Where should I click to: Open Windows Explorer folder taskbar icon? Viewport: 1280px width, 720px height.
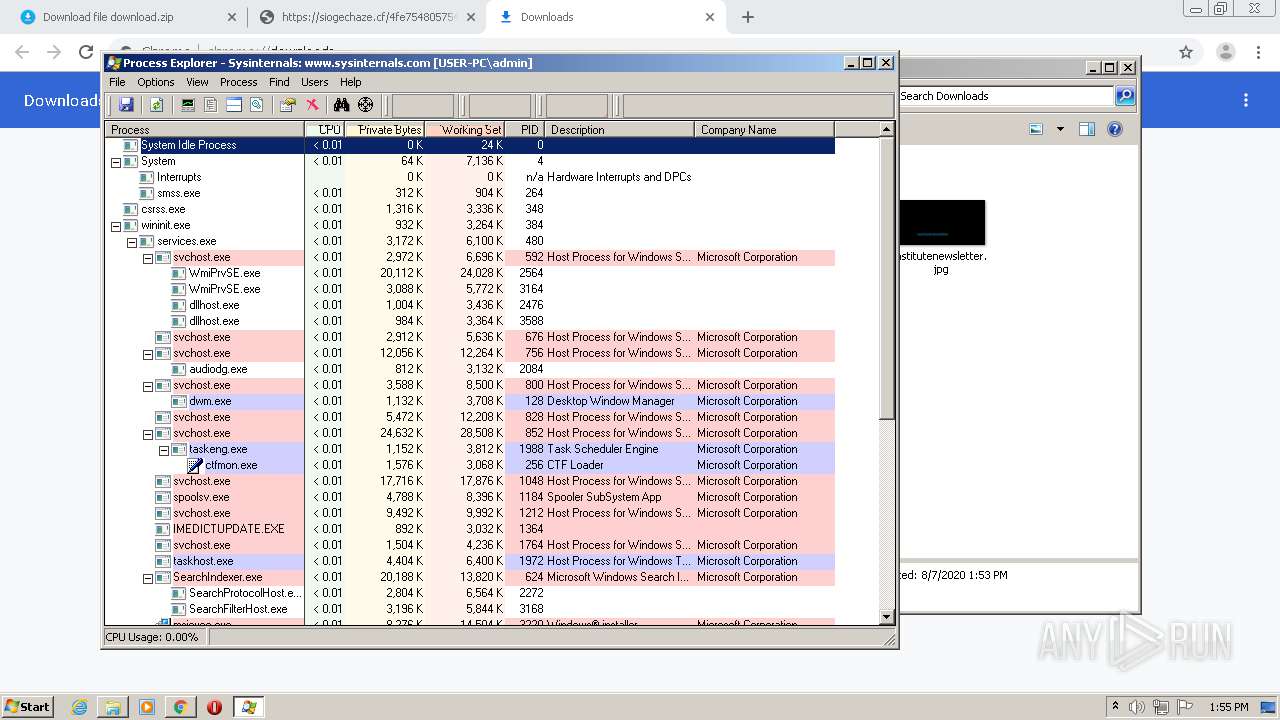point(113,707)
